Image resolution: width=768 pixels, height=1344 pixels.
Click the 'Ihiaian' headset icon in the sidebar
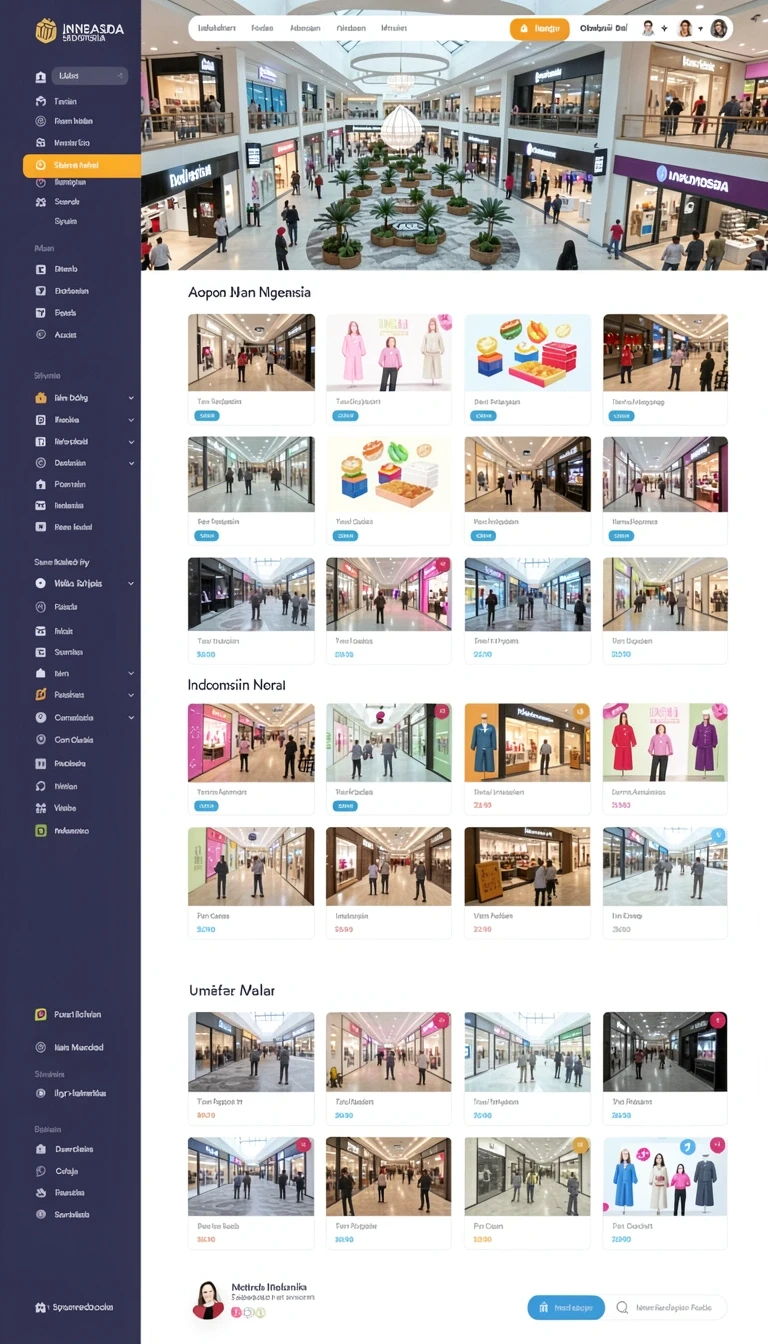41,786
